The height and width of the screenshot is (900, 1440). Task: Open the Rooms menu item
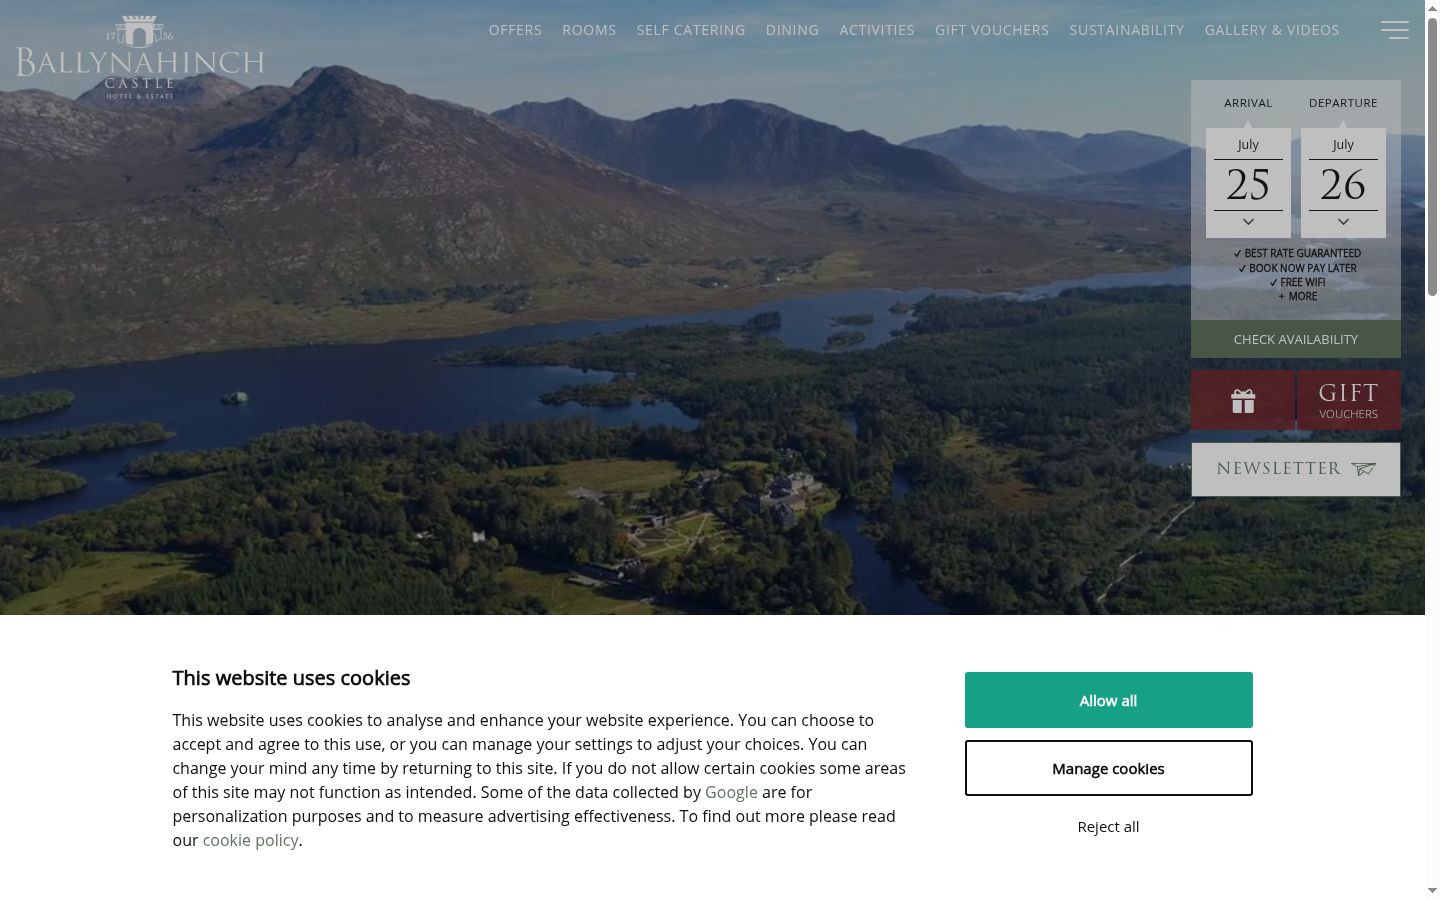[589, 30]
